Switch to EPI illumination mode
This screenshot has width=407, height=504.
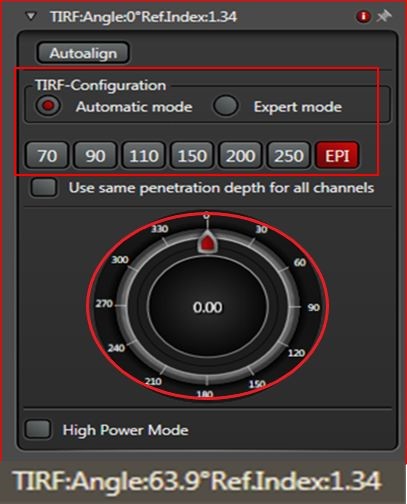(337, 155)
